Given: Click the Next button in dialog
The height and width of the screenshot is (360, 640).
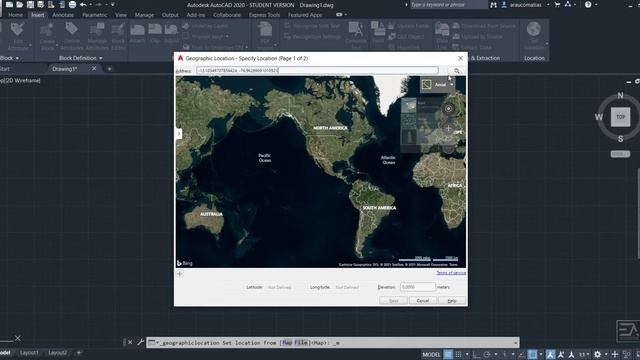Looking at the screenshot, I should (x=393, y=301).
